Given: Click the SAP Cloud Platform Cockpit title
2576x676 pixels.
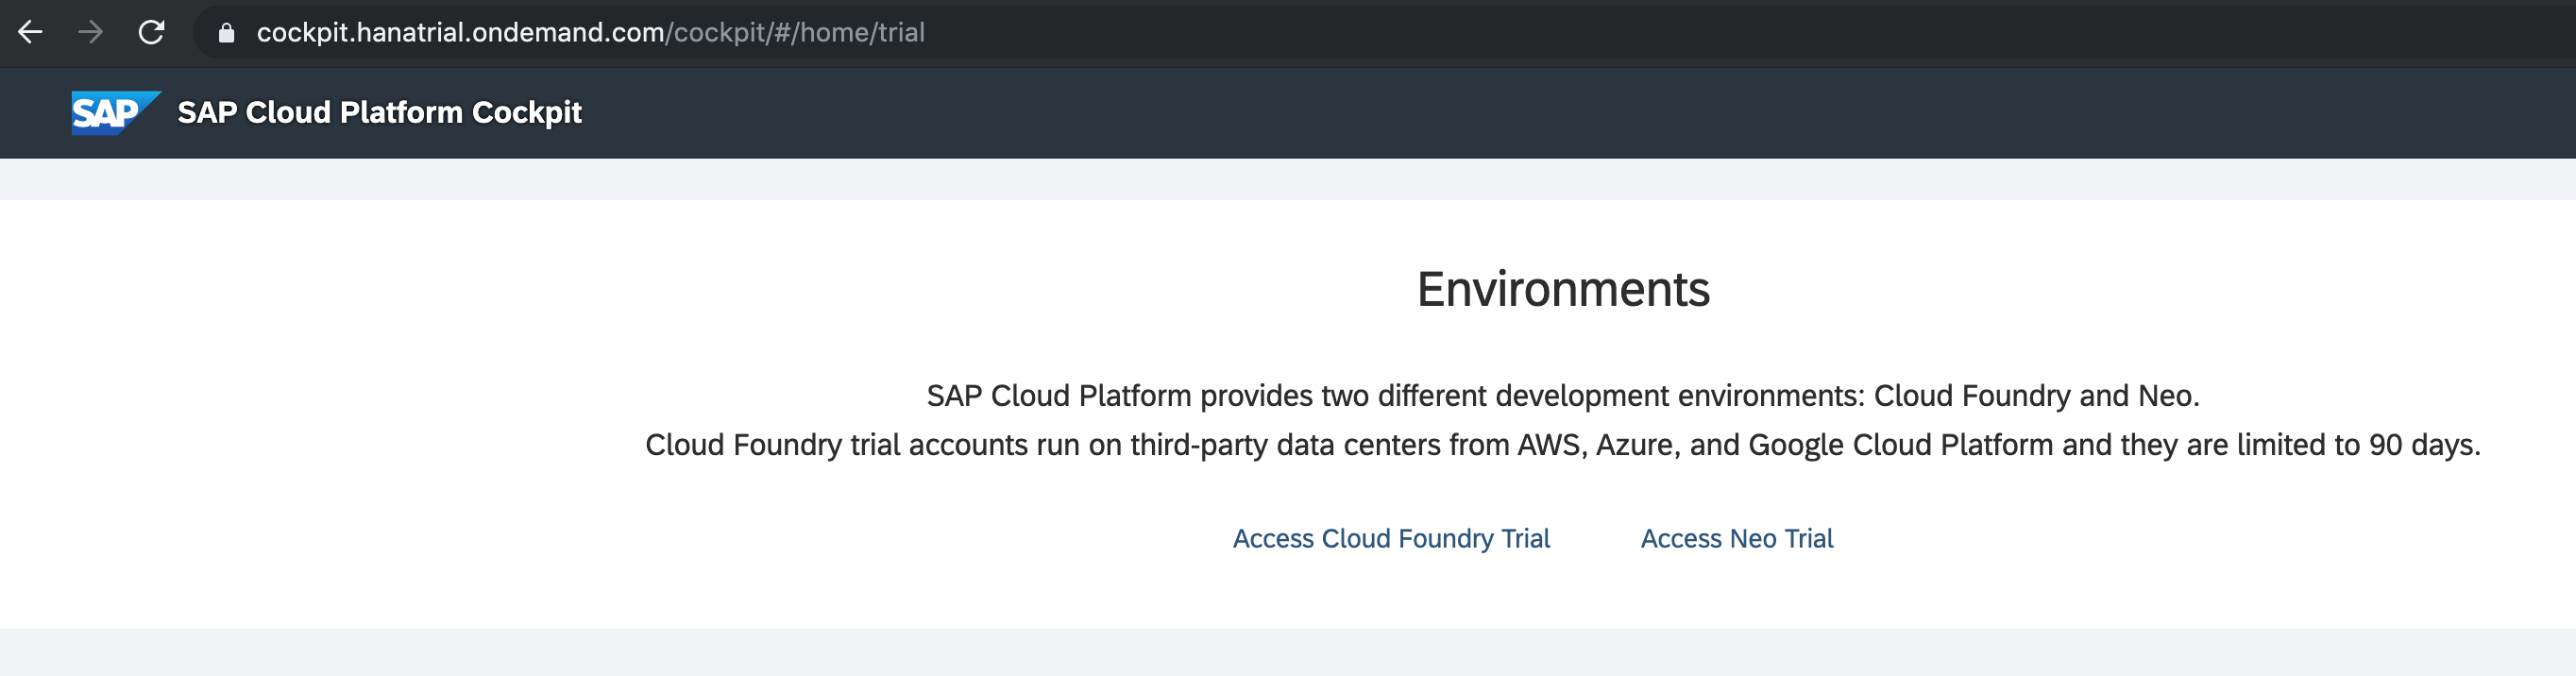Looking at the screenshot, I should [x=379, y=112].
